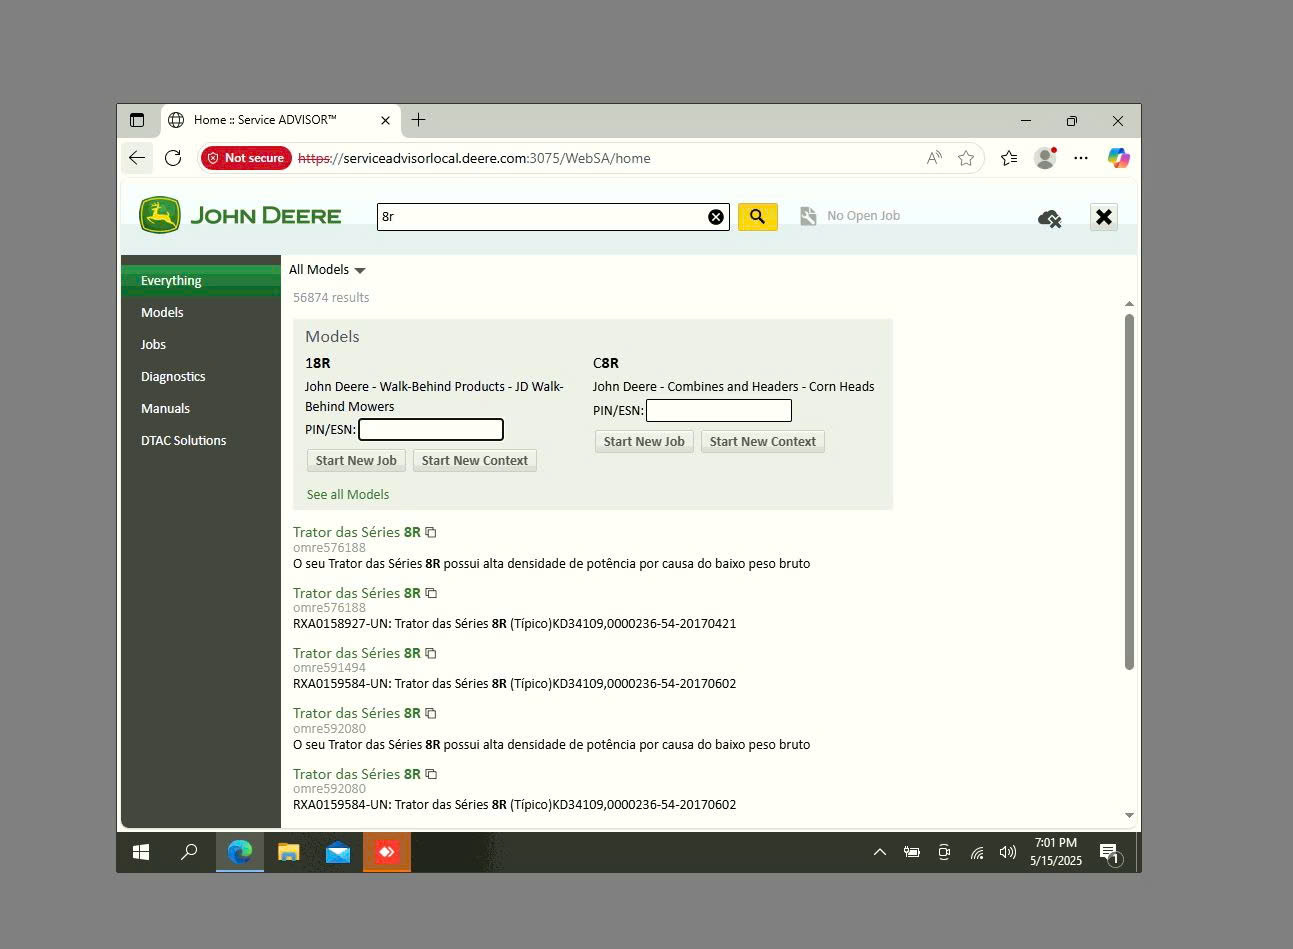Expand the All Models dropdown
Image resolution: width=1293 pixels, height=949 pixels.
point(327,270)
